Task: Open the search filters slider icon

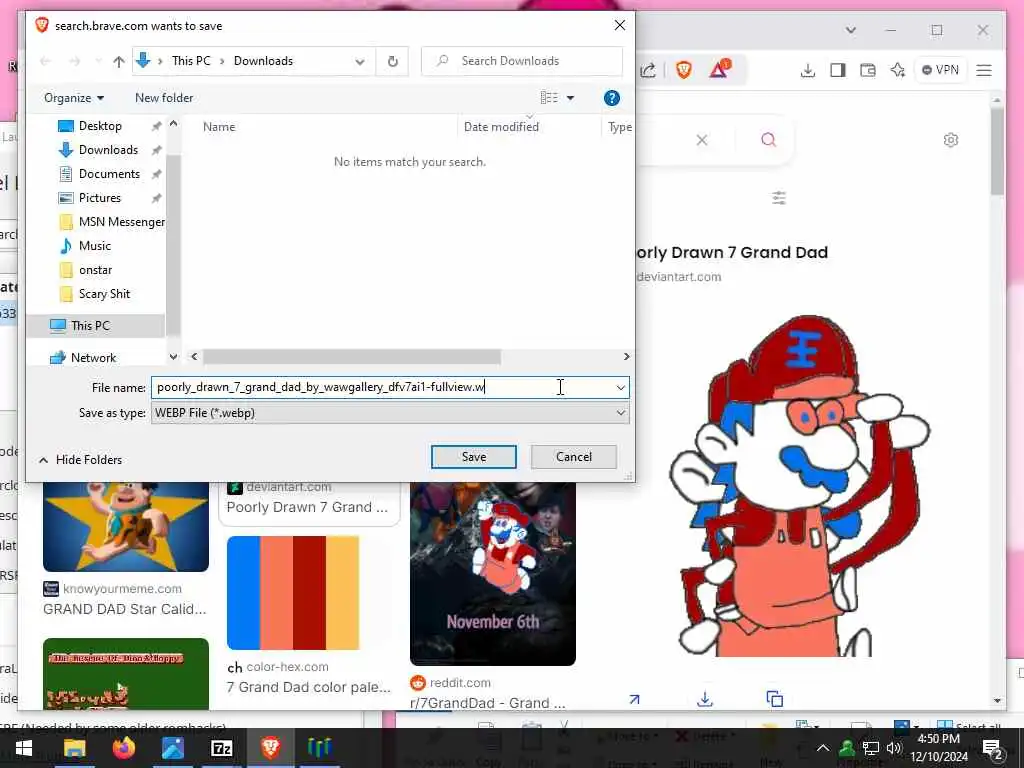Action: 778,197
